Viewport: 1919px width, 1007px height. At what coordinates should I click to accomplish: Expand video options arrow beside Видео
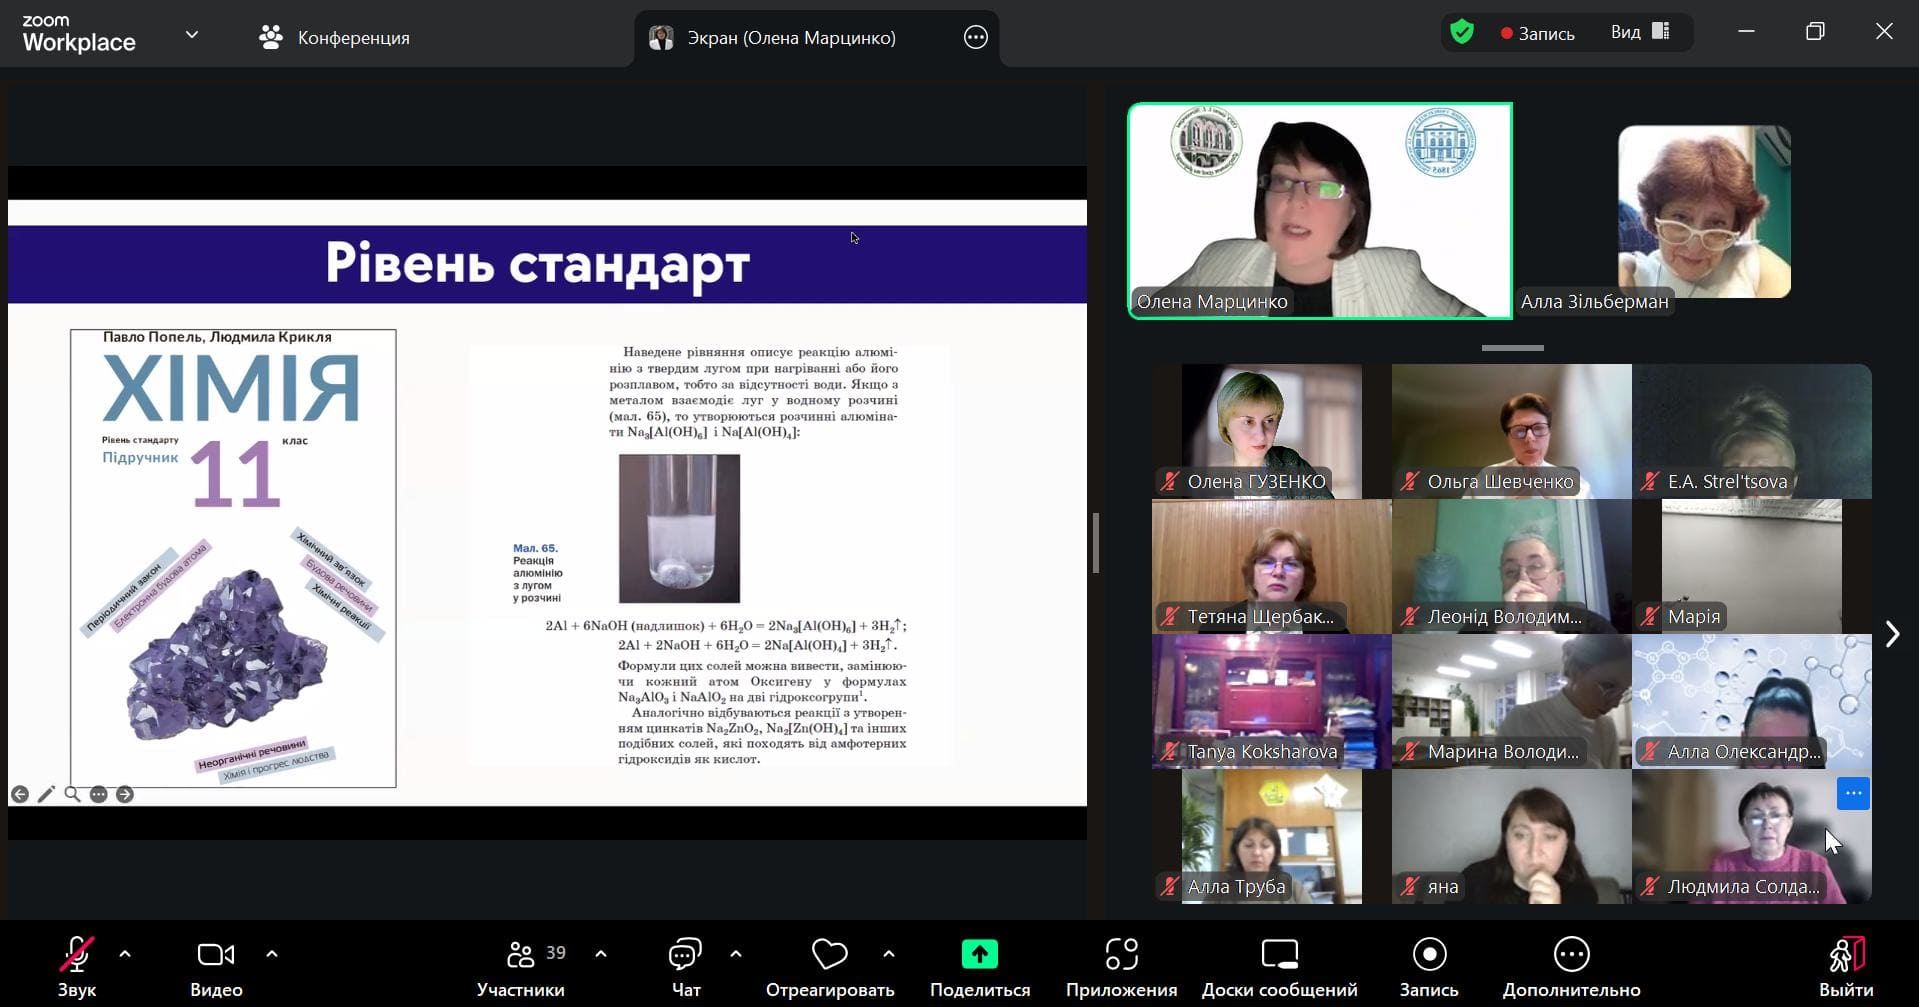(272, 954)
